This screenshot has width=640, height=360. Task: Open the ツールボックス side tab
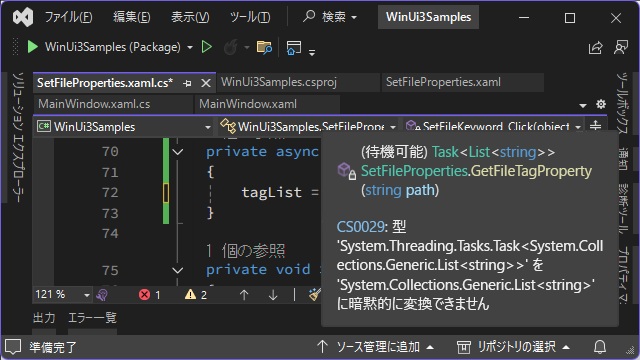pyautogui.click(x=622, y=103)
